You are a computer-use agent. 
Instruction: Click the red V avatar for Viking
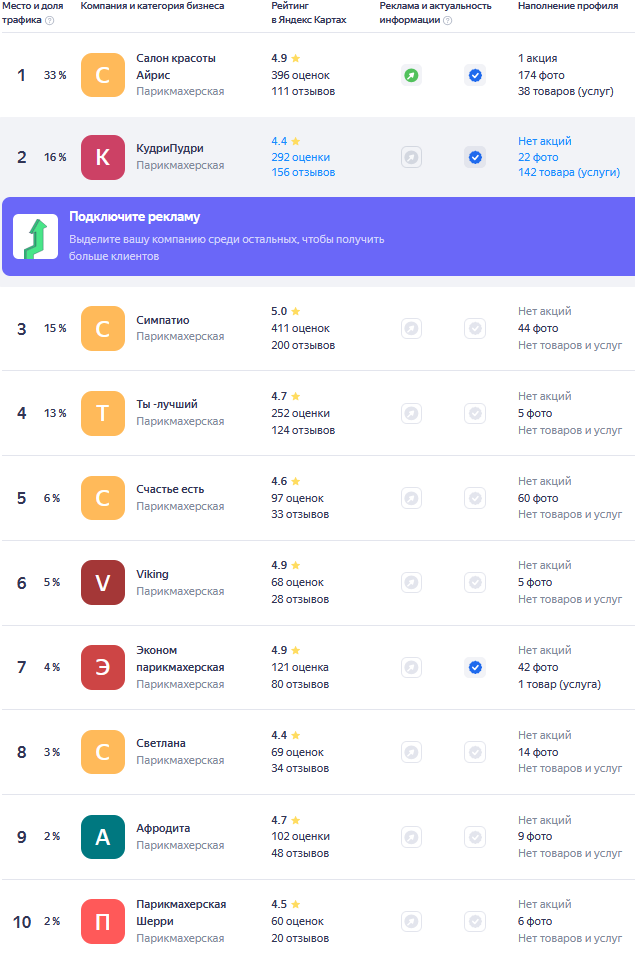(103, 583)
